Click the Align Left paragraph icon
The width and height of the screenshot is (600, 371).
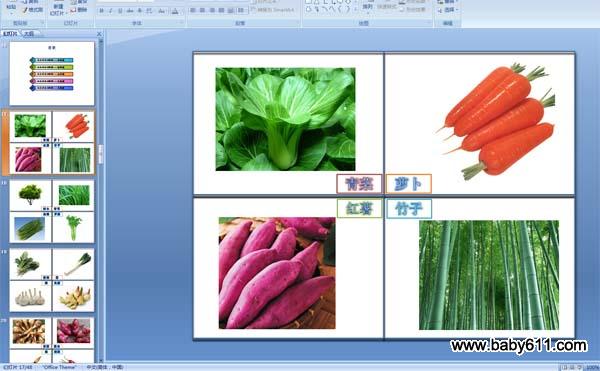click(x=193, y=10)
